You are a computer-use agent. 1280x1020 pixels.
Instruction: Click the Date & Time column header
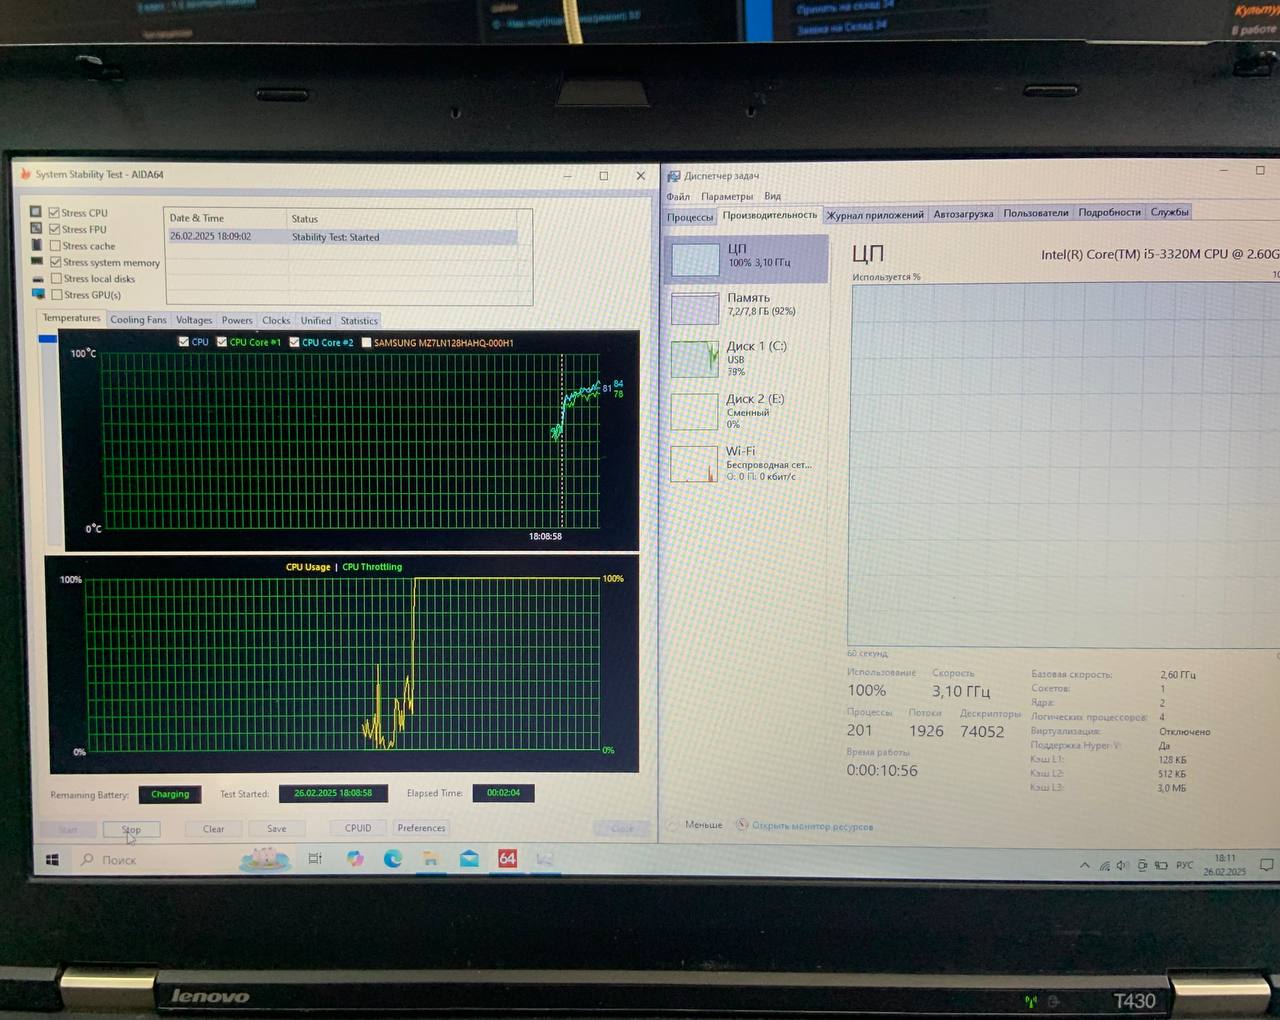[226, 218]
